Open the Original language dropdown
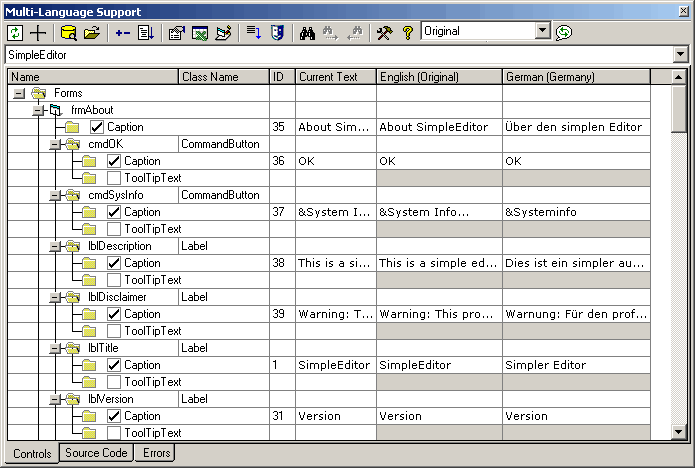 [x=543, y=32]
